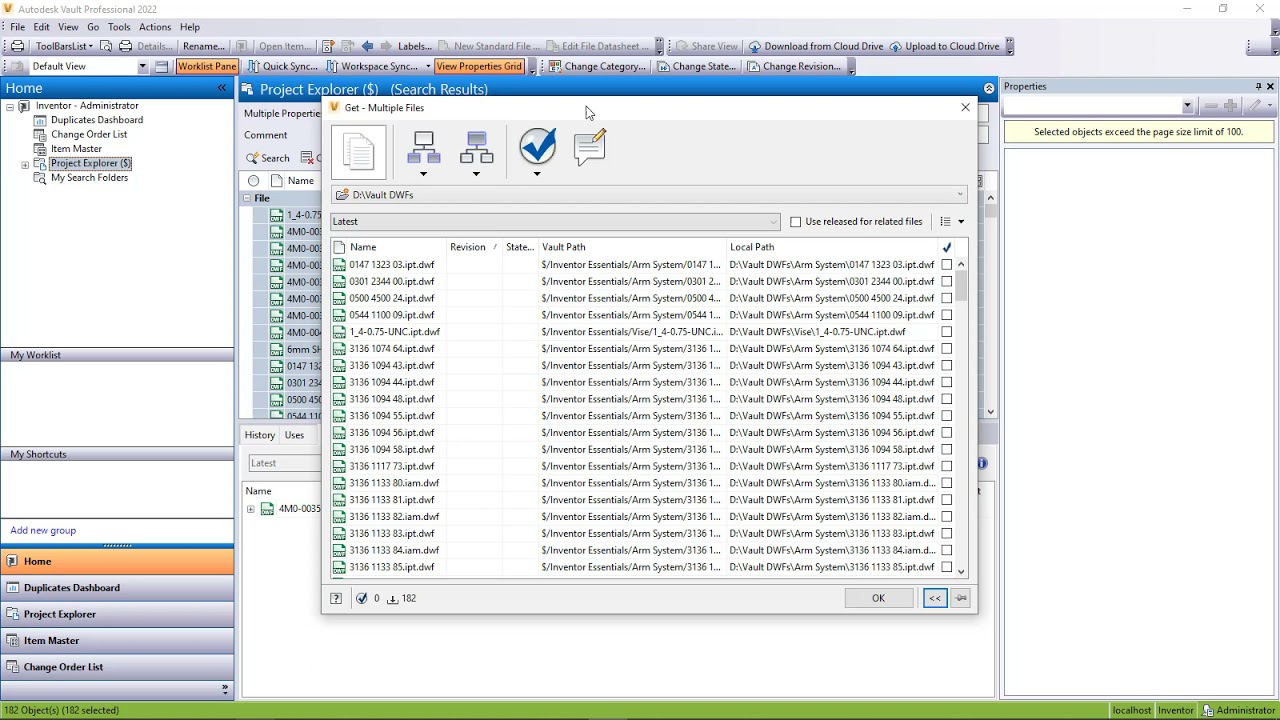
Task: Click the blue back arrow in toolbar
Action: pos(368,46)
